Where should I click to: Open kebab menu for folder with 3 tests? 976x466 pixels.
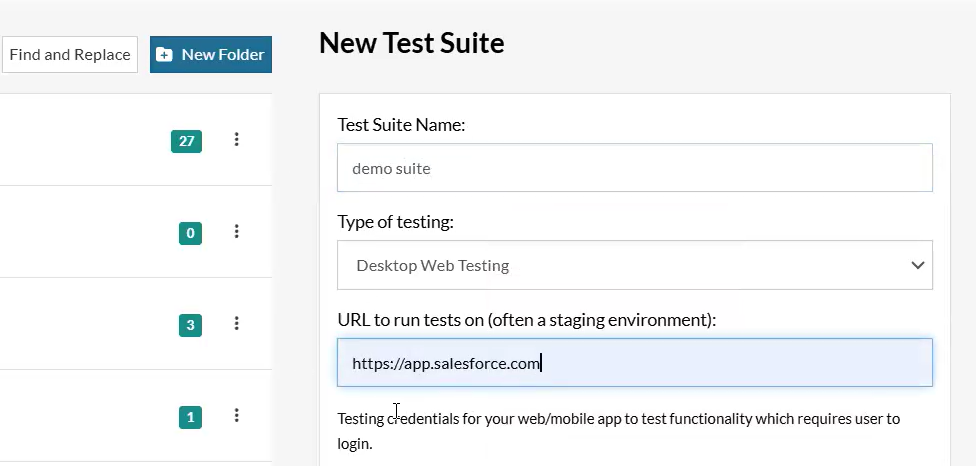[237, 324]
